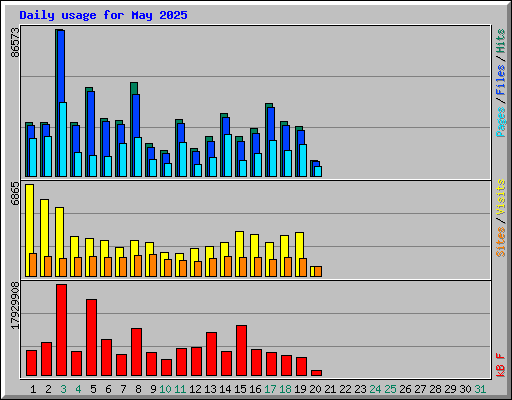Select the yellow Visits bar for day 1
The height and width of the screenshot is (400, 512).
(x=29, y=219)
